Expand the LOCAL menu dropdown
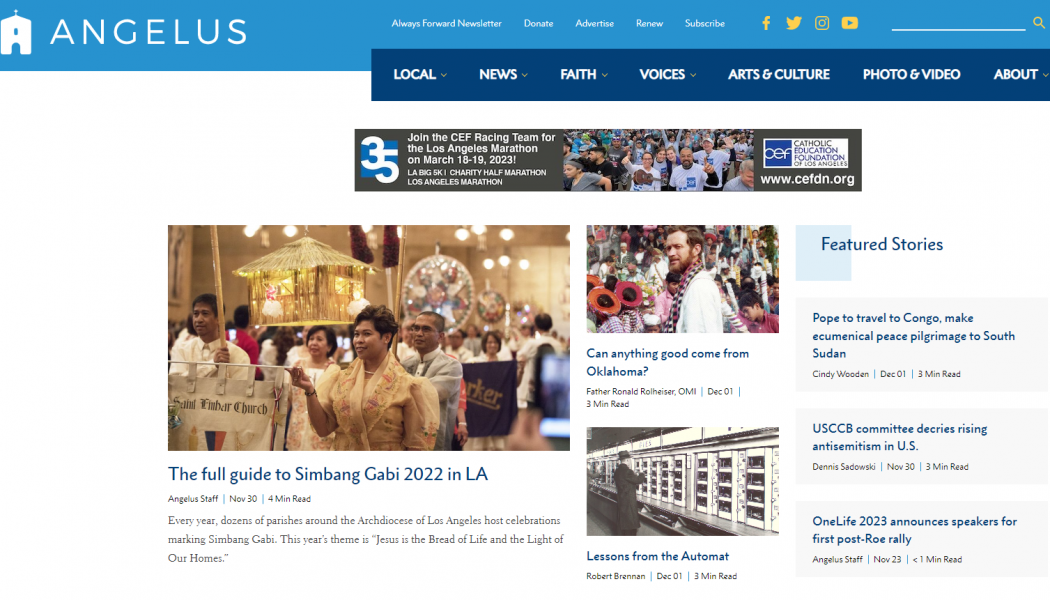This screenshot has width=1050, height=600. pos(420,74)
